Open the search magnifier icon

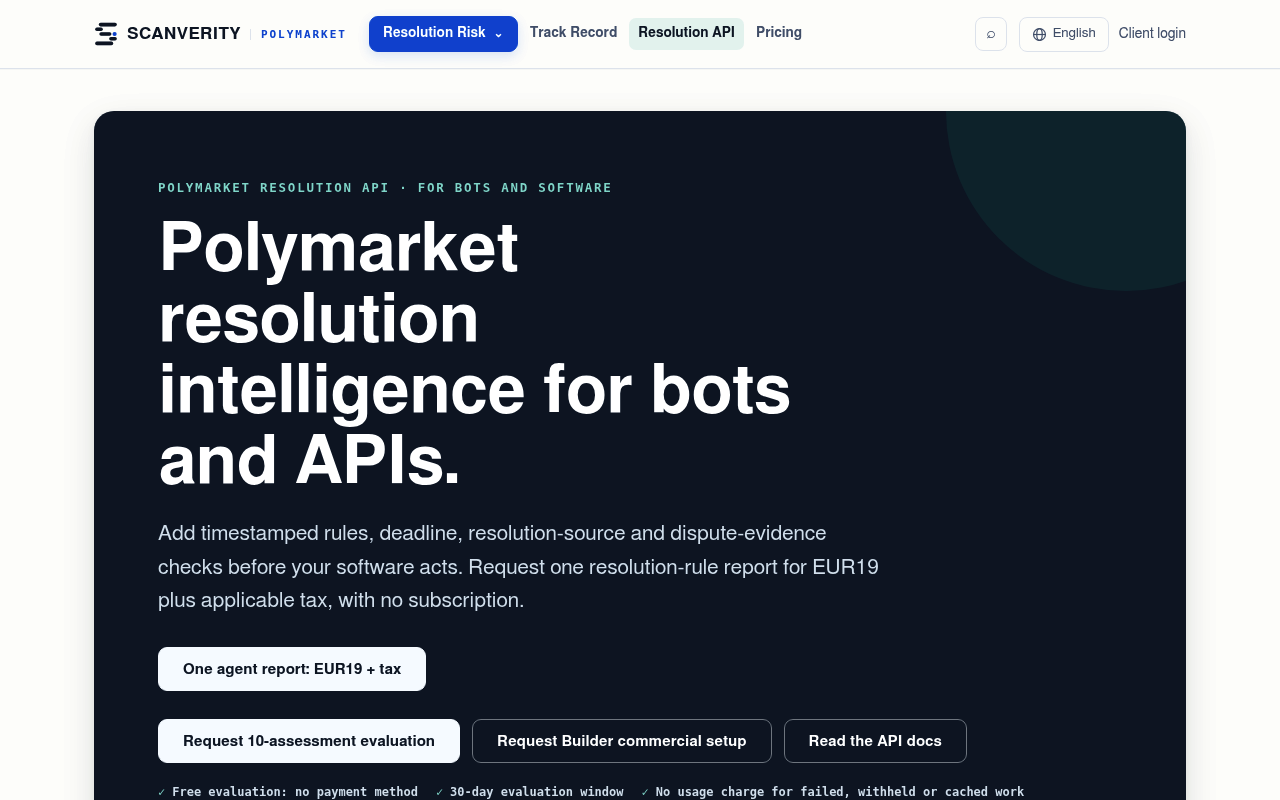[x=991, y=34]
